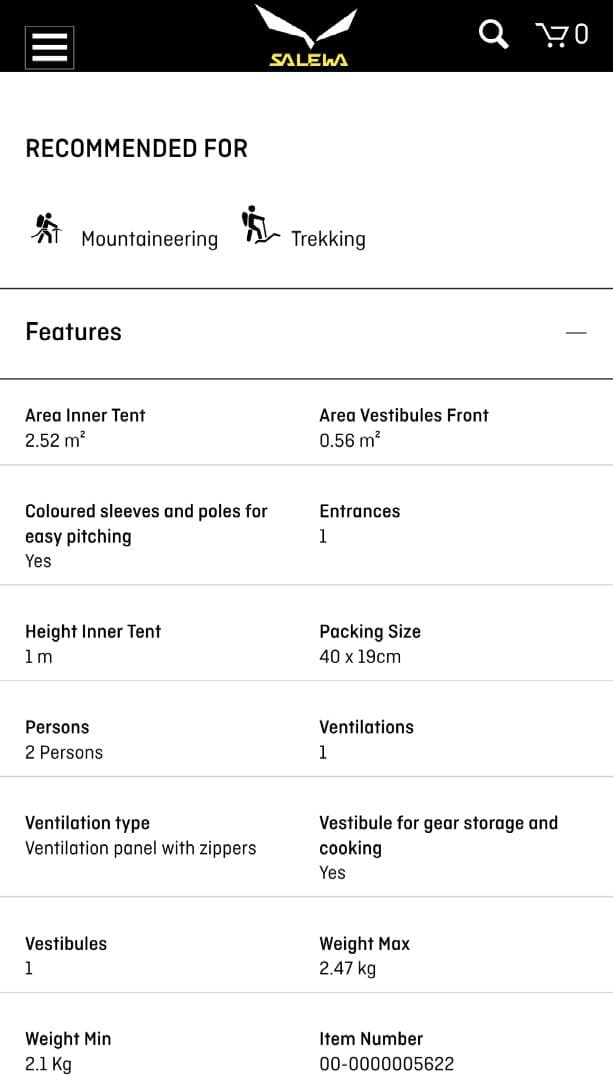613x1080 pixels.
Task: Open search with the magnifier icon
Action: (x=493, y=34)
